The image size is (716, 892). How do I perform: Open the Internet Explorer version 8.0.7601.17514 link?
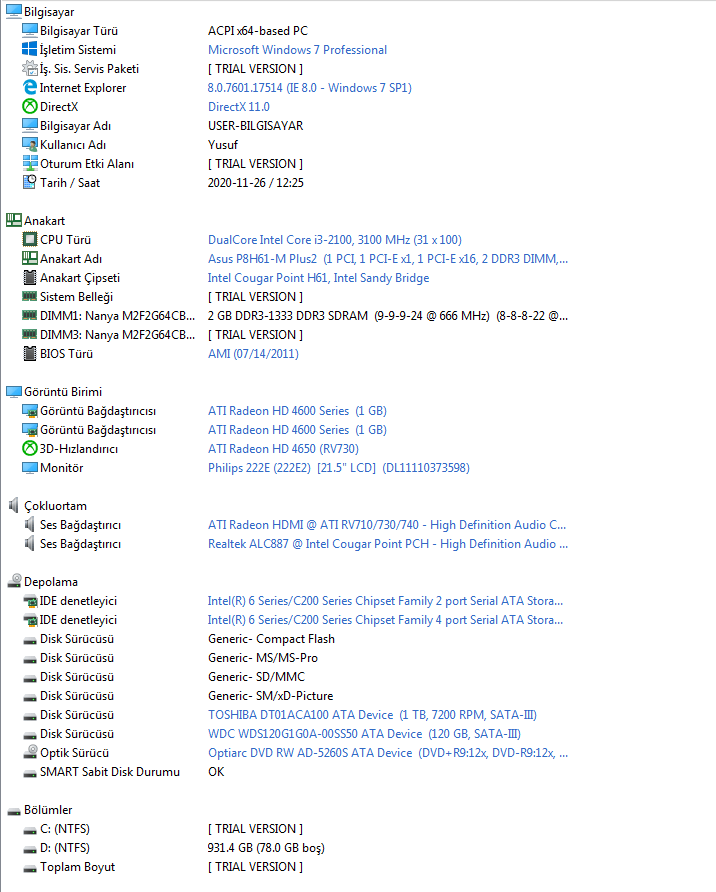pyautogui.click(x=309, y=88)
